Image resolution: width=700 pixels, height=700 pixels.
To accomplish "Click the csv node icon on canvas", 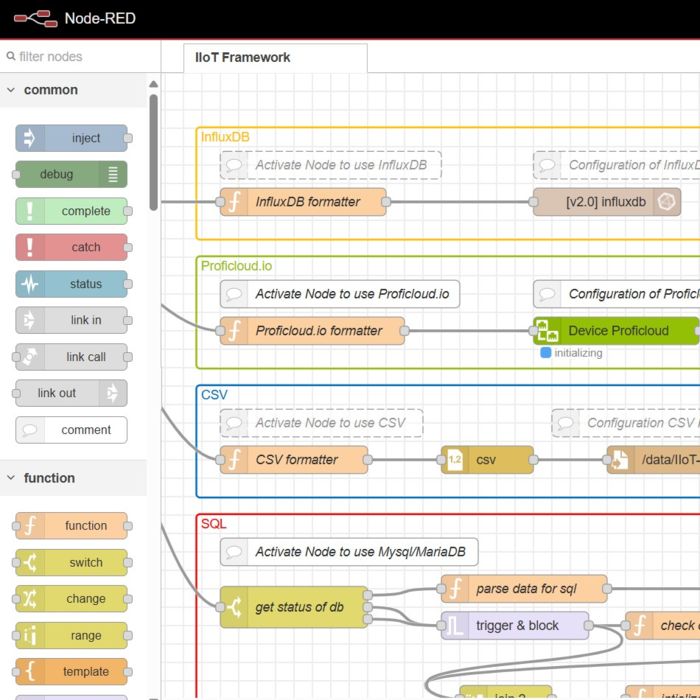I will pos(455,460).
